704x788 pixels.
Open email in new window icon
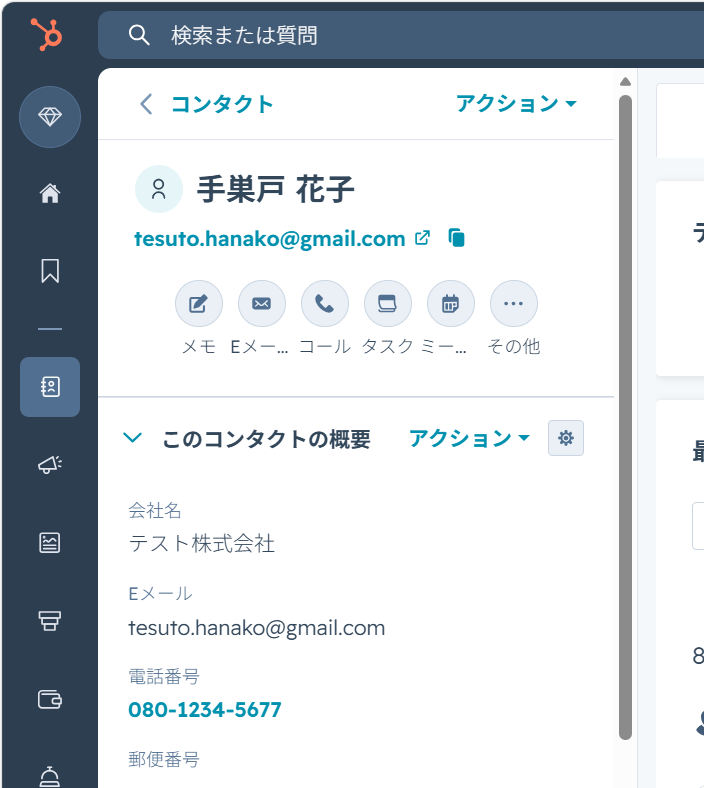(422, 238)
